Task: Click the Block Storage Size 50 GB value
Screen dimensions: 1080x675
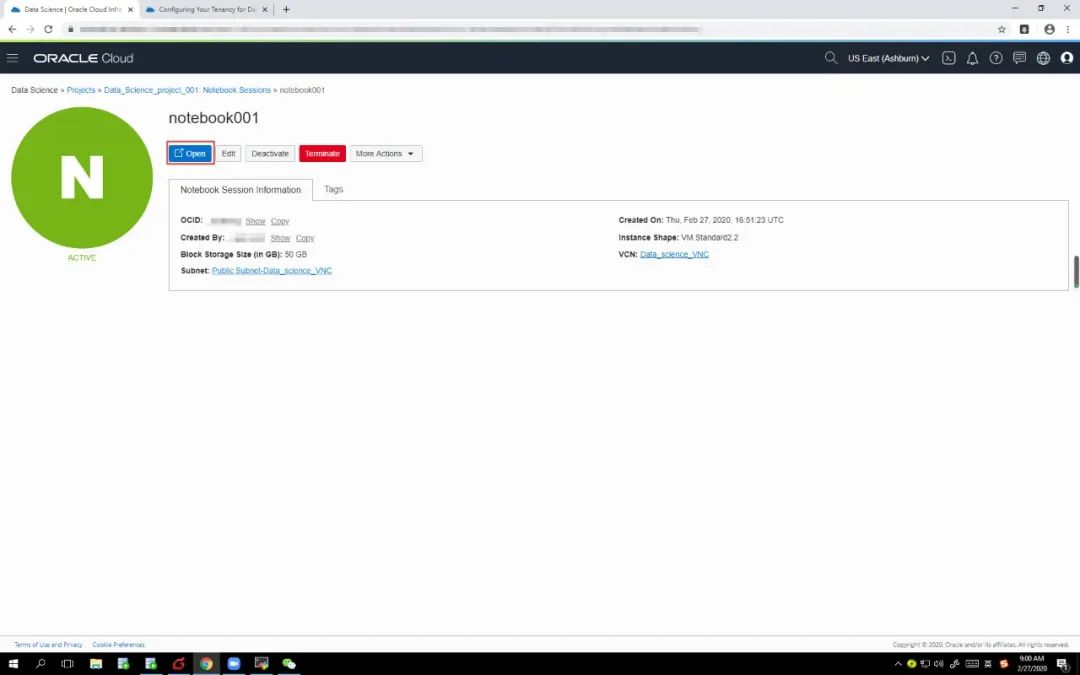Action: coord(295,254)
